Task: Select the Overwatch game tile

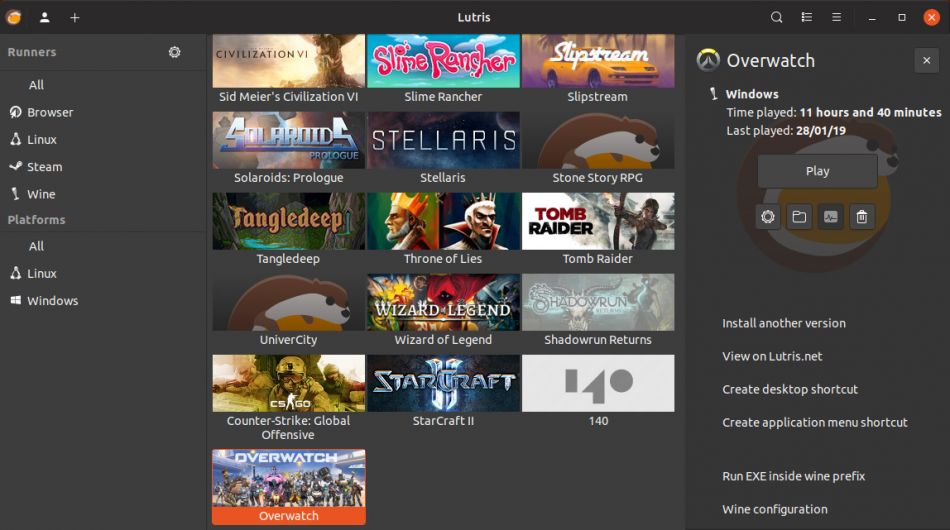Action: [x=288, y=486]
